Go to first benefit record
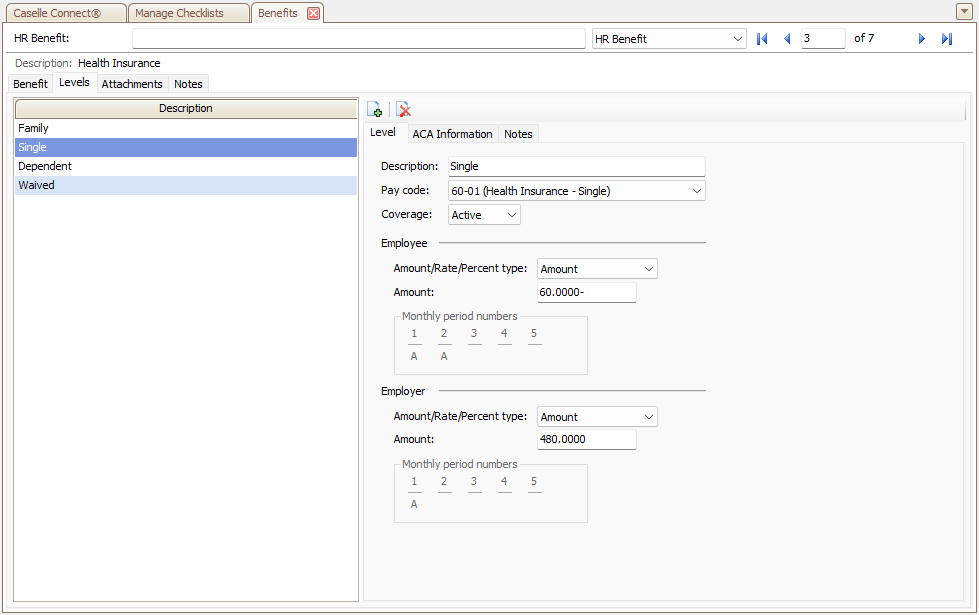The height and width of the screenshot is (615, 979). pos(762,39)
